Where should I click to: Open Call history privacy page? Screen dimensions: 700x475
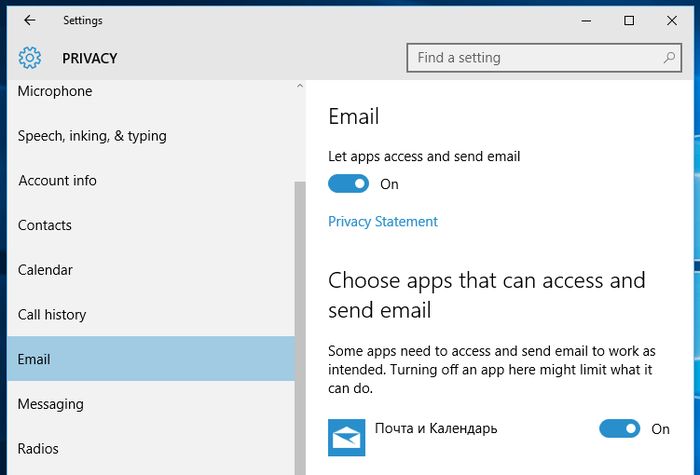[52, 315]
